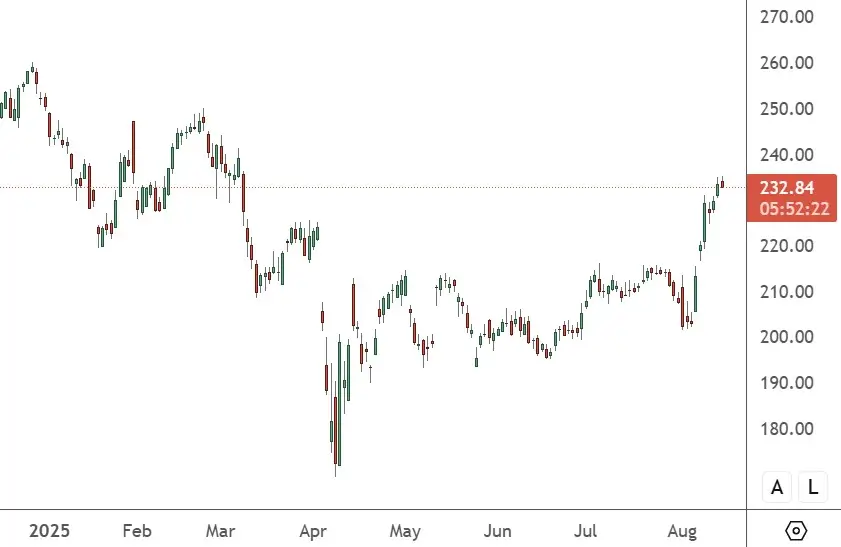Image resolution: width=841 pixels, height=547 pixels.
Task: Select the Jul label on time axis
Action: click(587, 530)
